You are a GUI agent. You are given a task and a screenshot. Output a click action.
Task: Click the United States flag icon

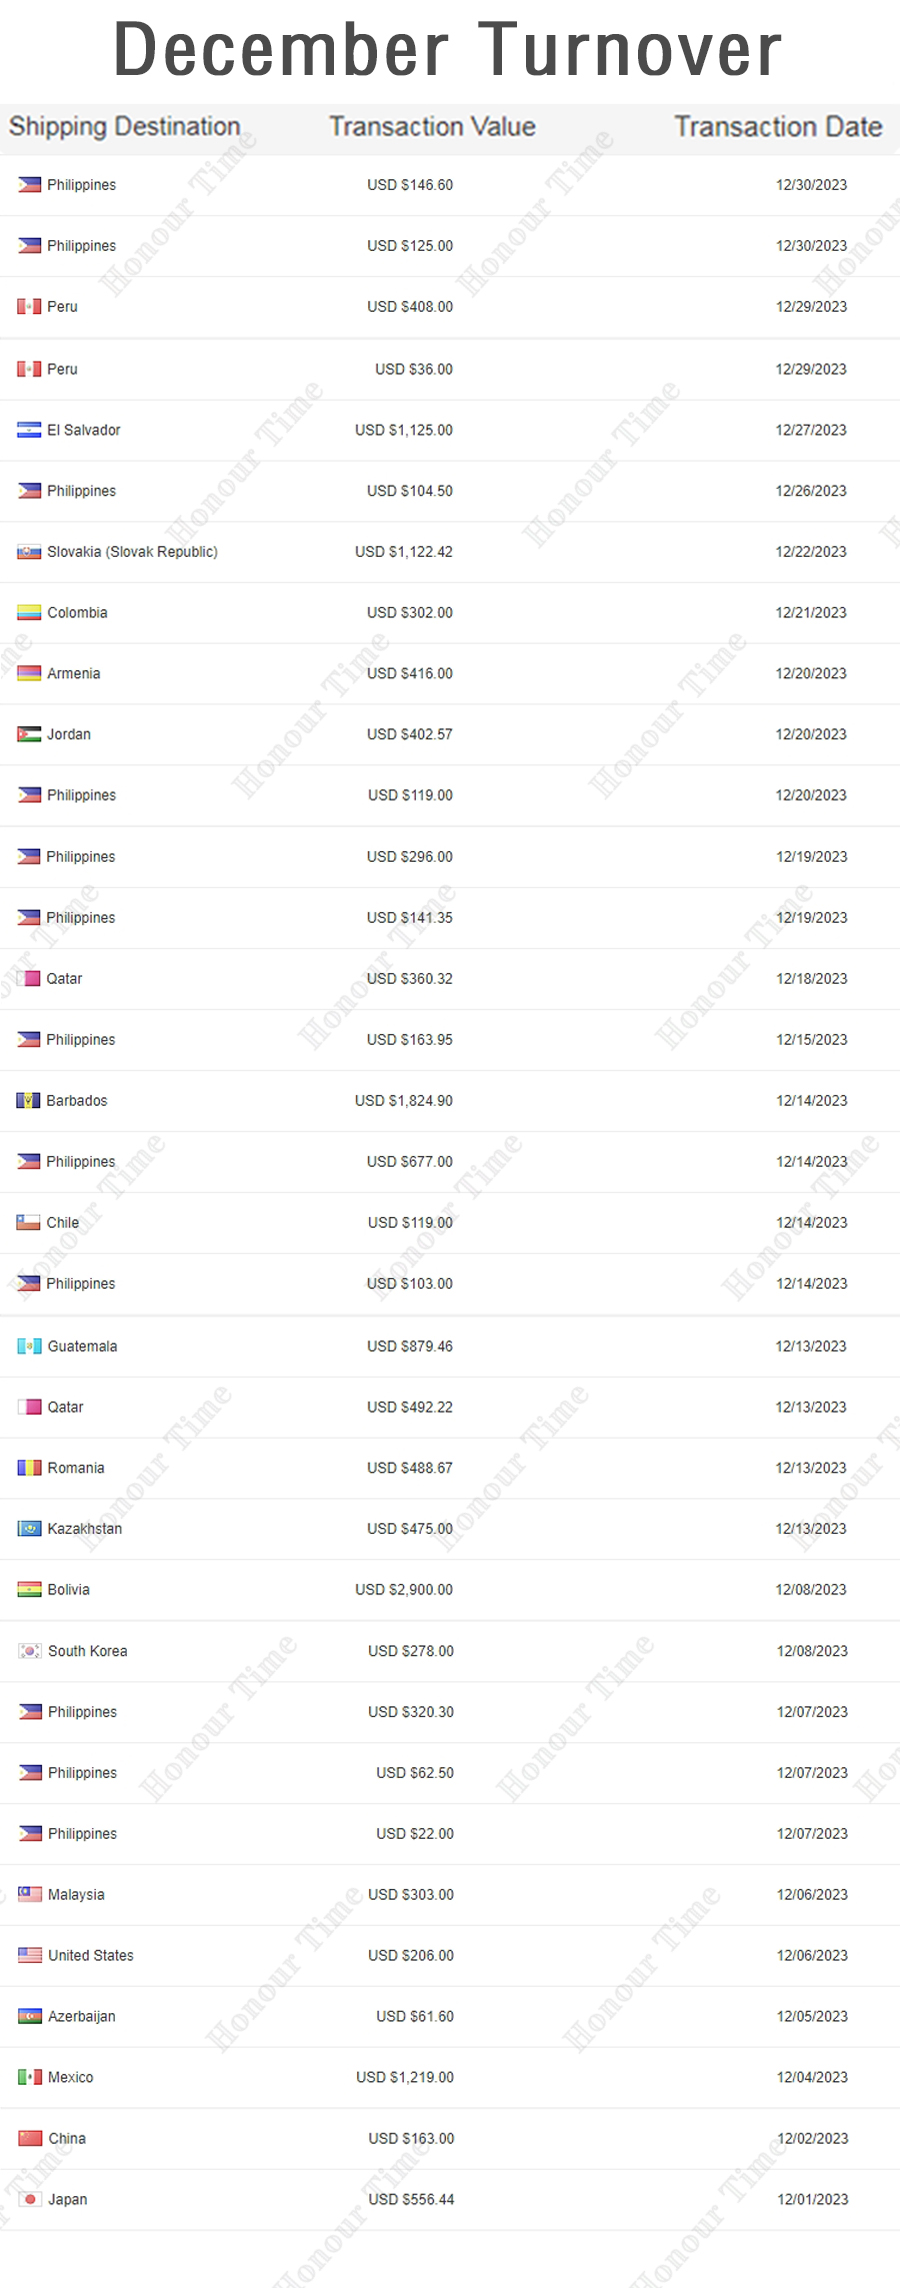[x=30, y=1955]
